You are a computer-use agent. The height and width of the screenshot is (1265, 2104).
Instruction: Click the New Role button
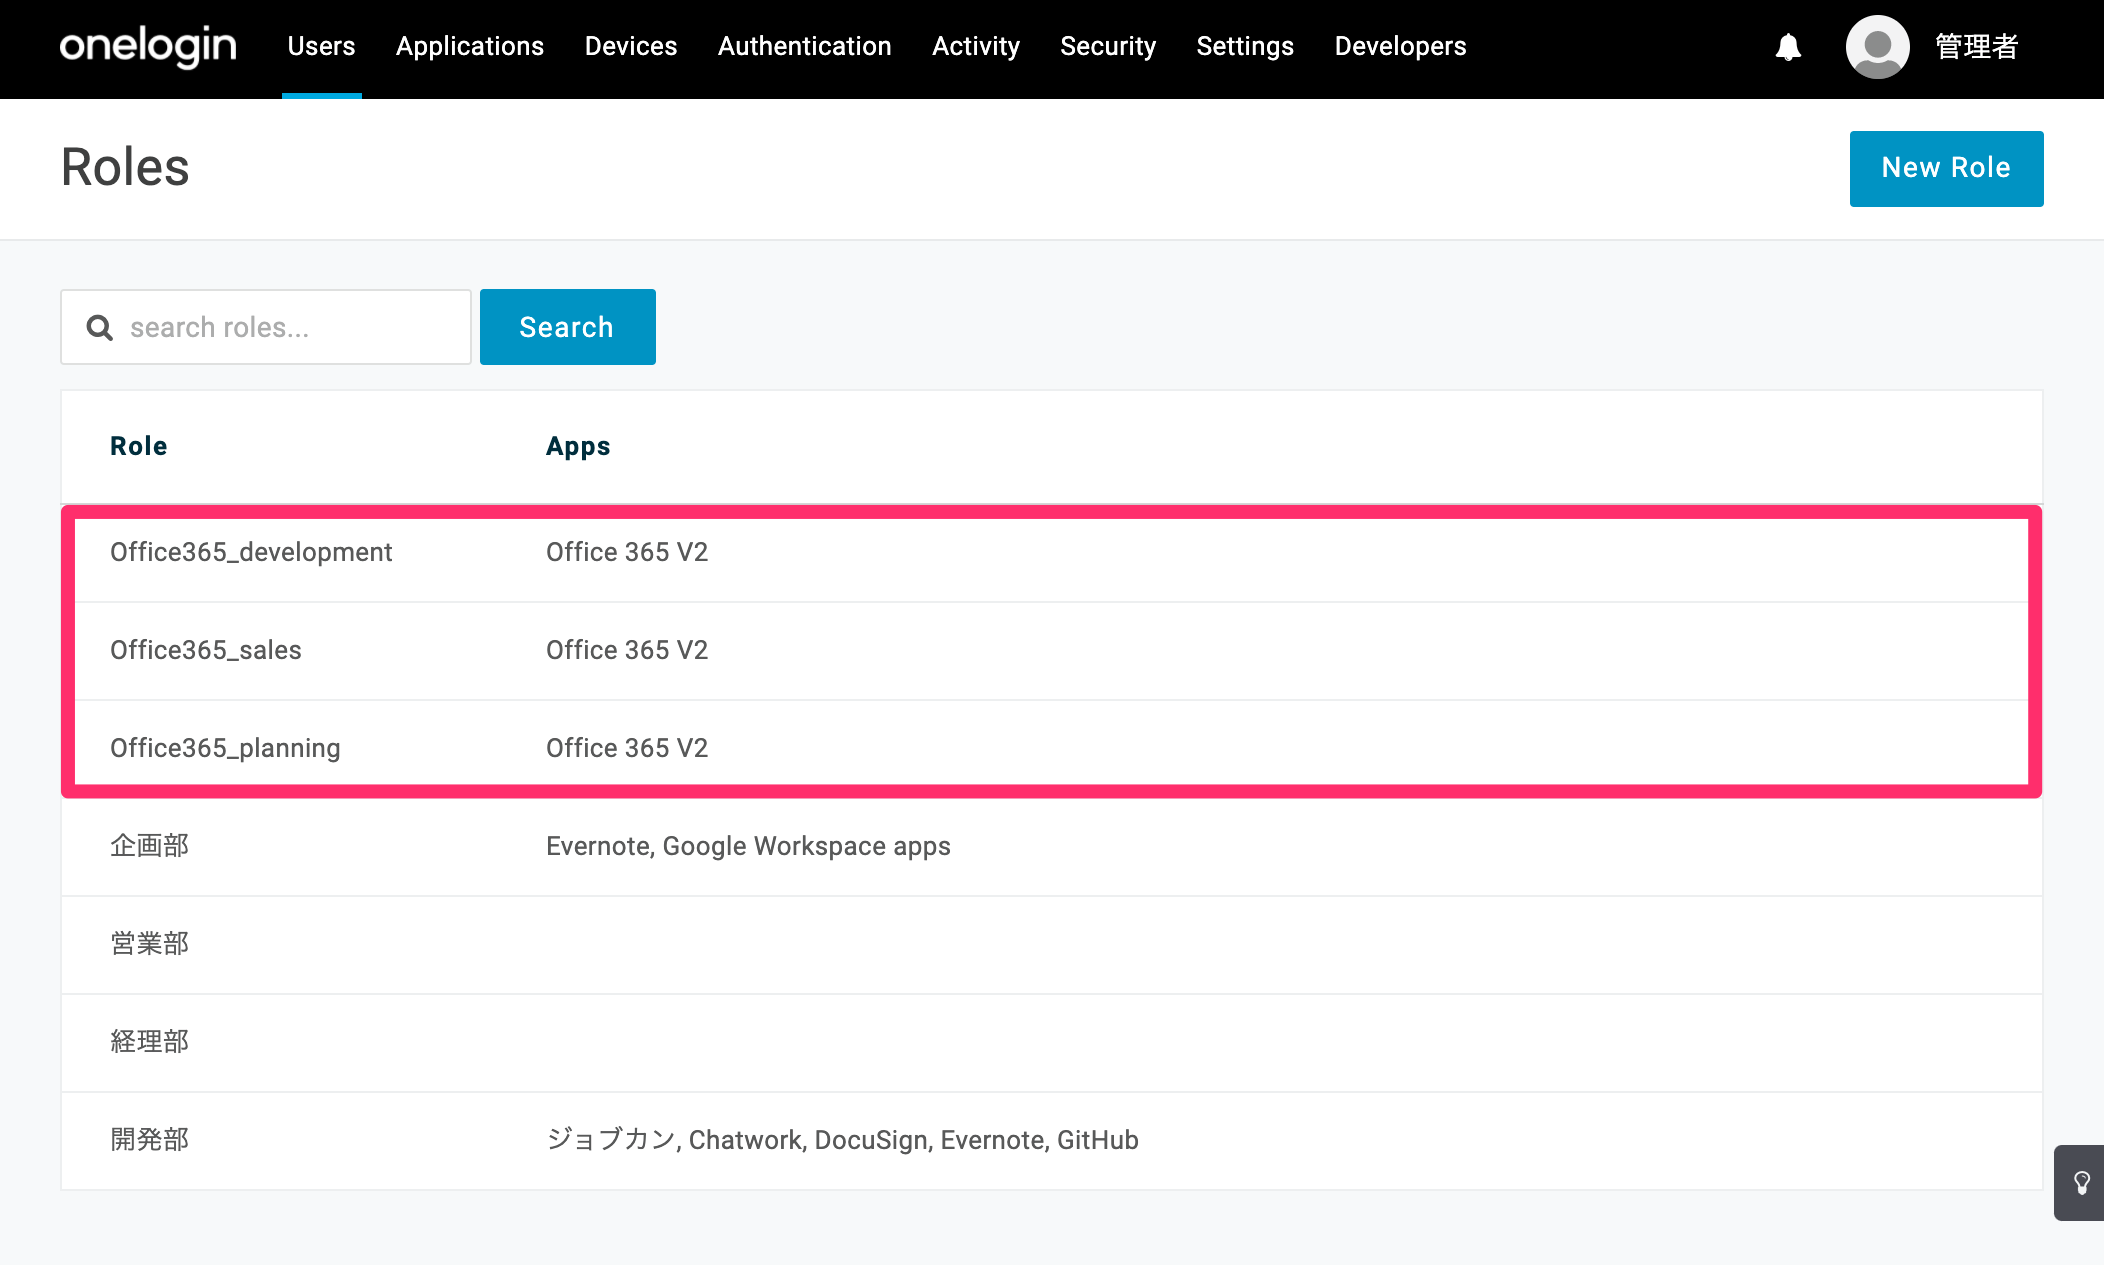(x=1946, y=168)
